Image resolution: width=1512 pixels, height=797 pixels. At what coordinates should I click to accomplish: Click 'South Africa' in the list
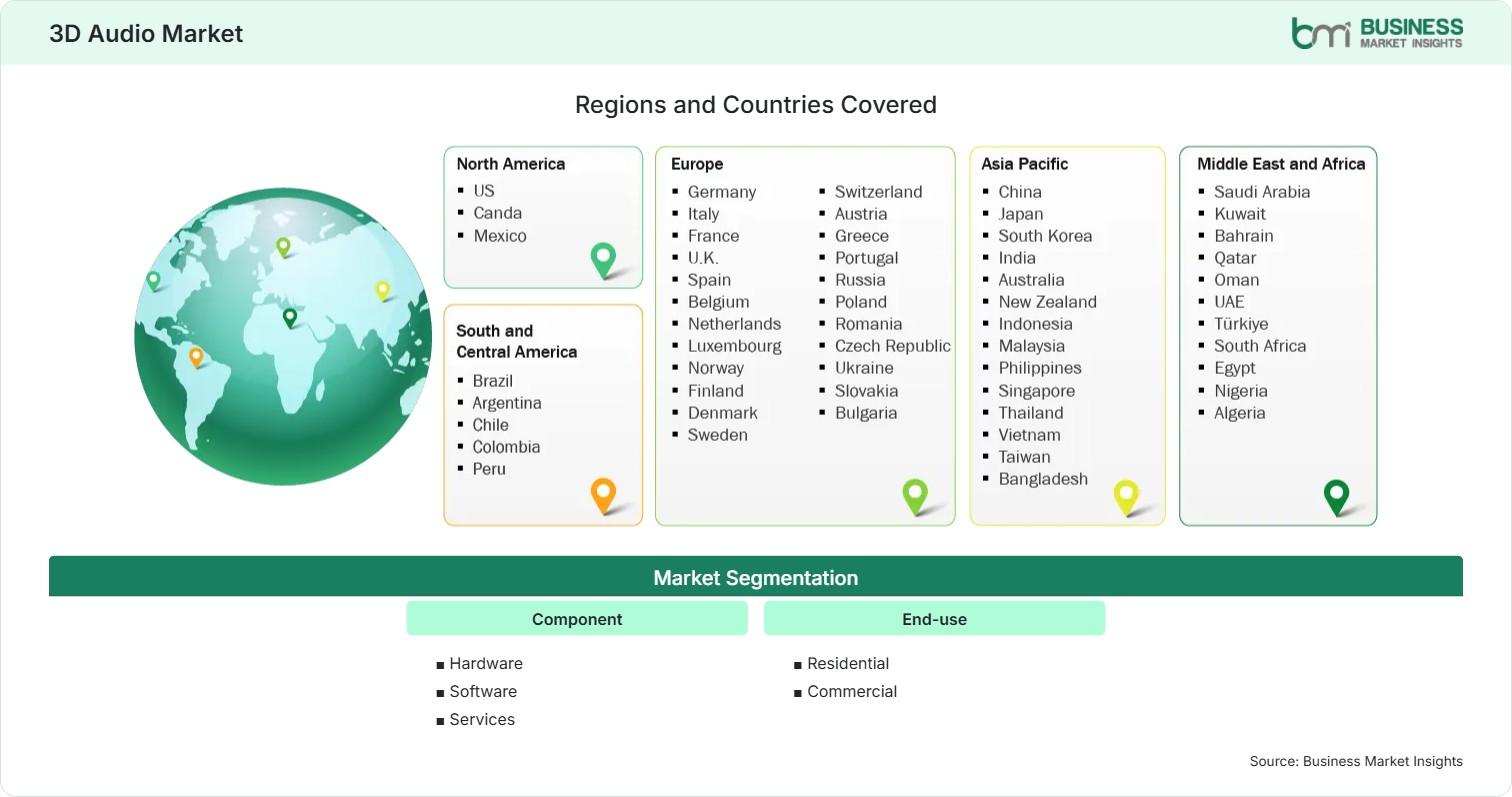[1260, 345]
